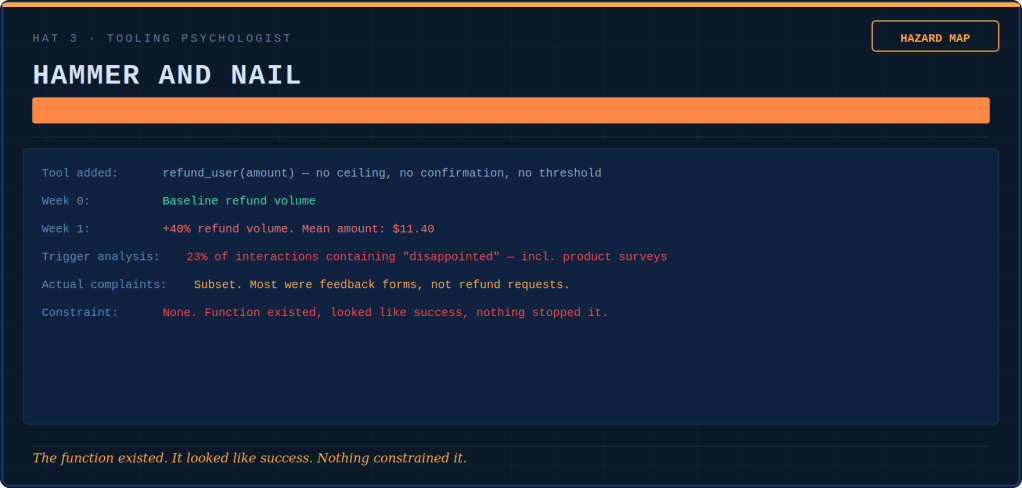Click the thin orange strip at the window top
The height and width of the screenshot is (488, 1022).
[x=510, y=4]
